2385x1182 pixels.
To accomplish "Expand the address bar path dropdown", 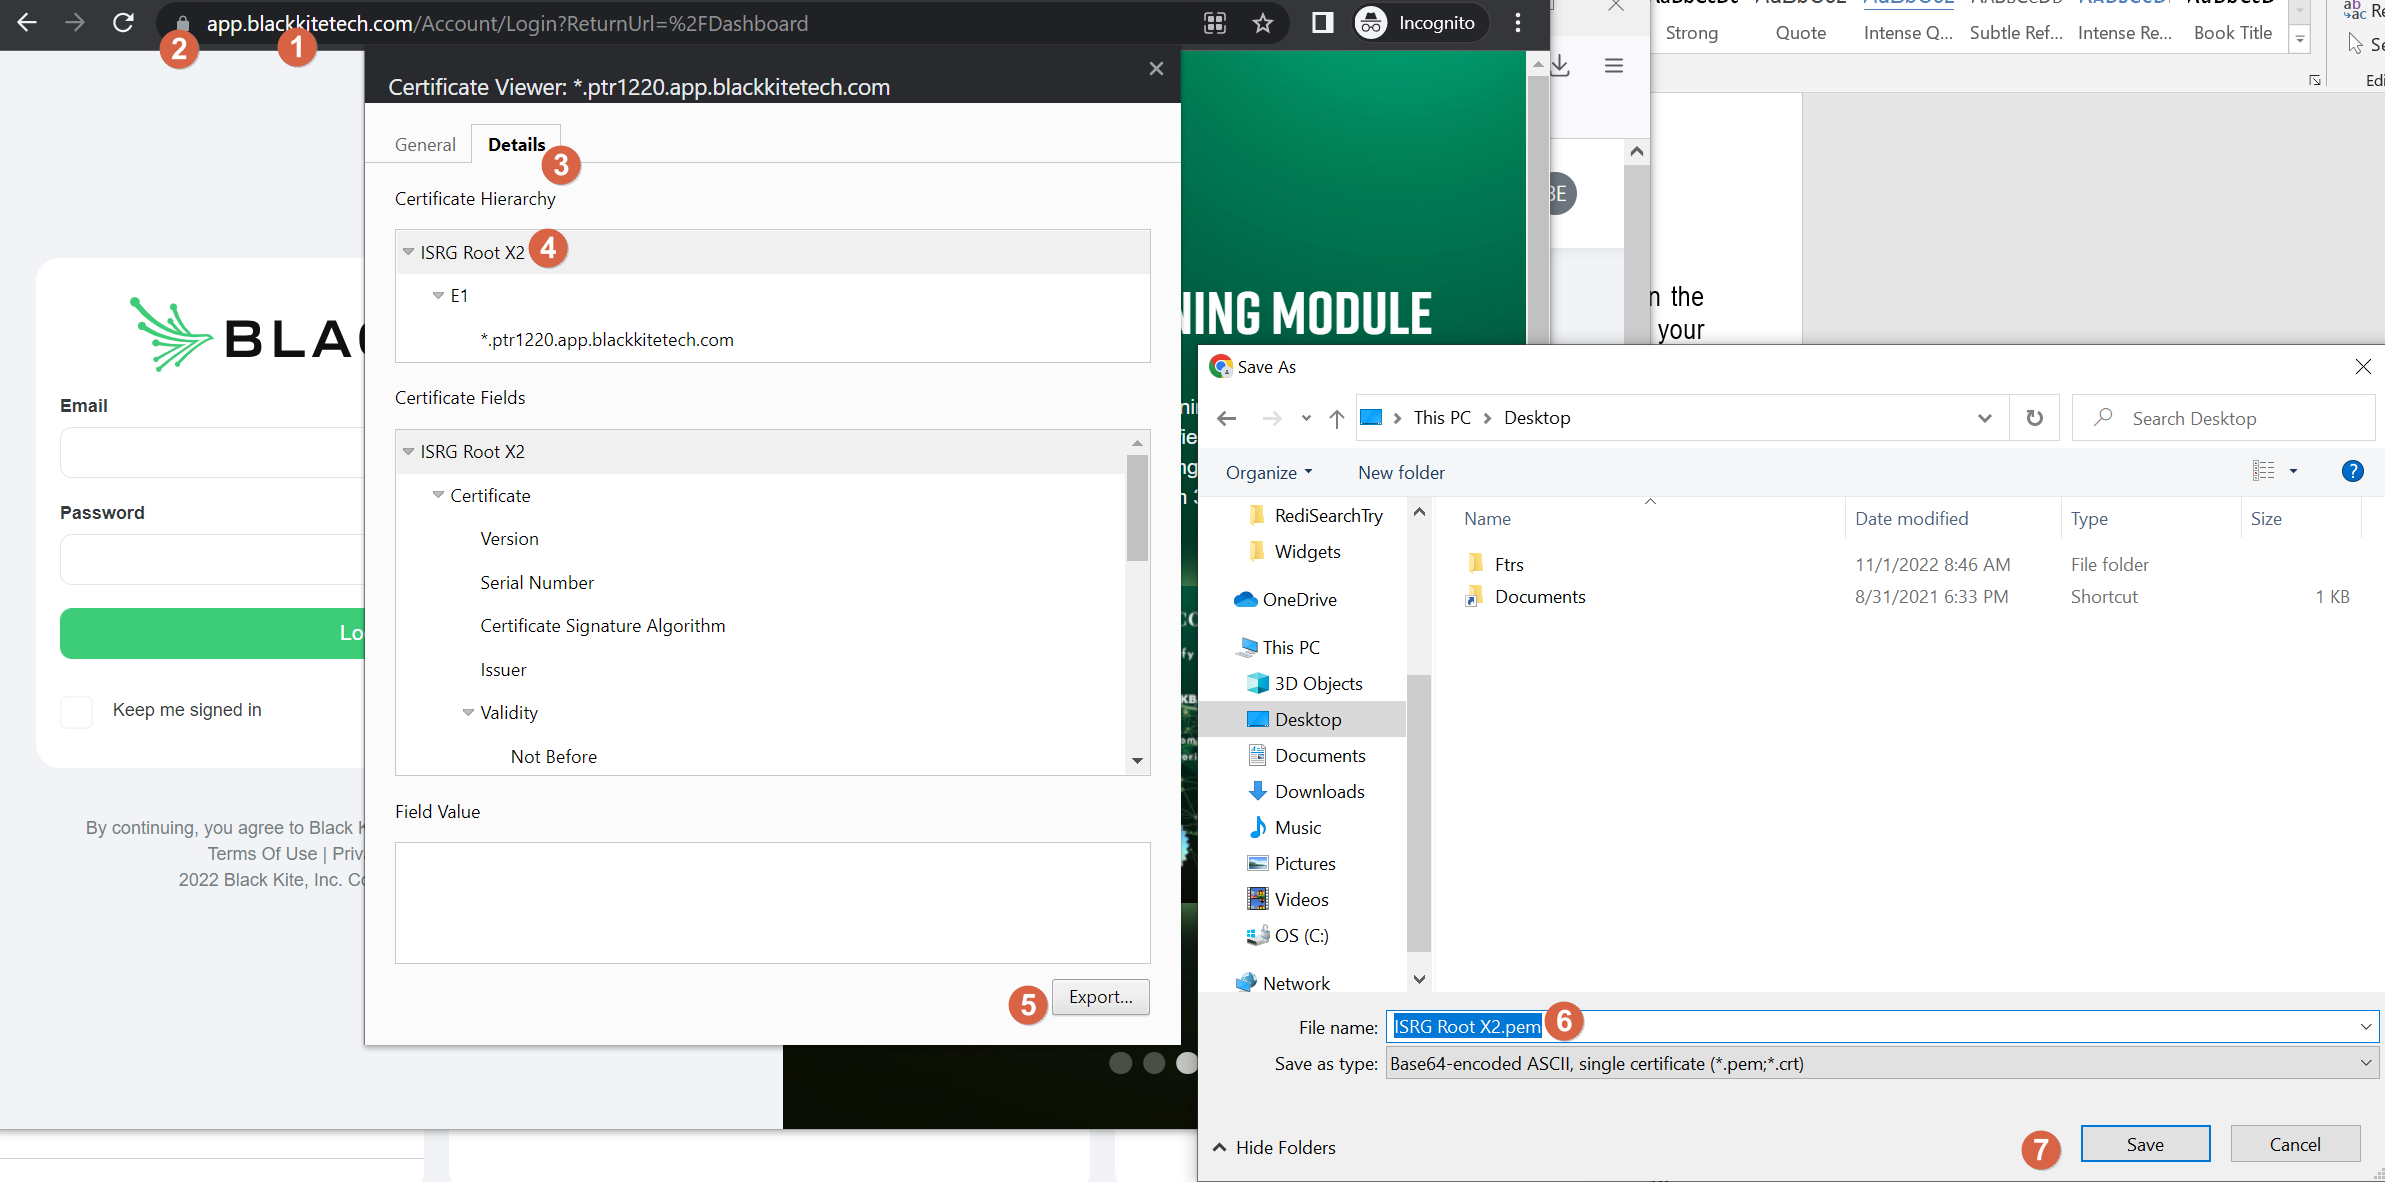I will coord(1984,418).
